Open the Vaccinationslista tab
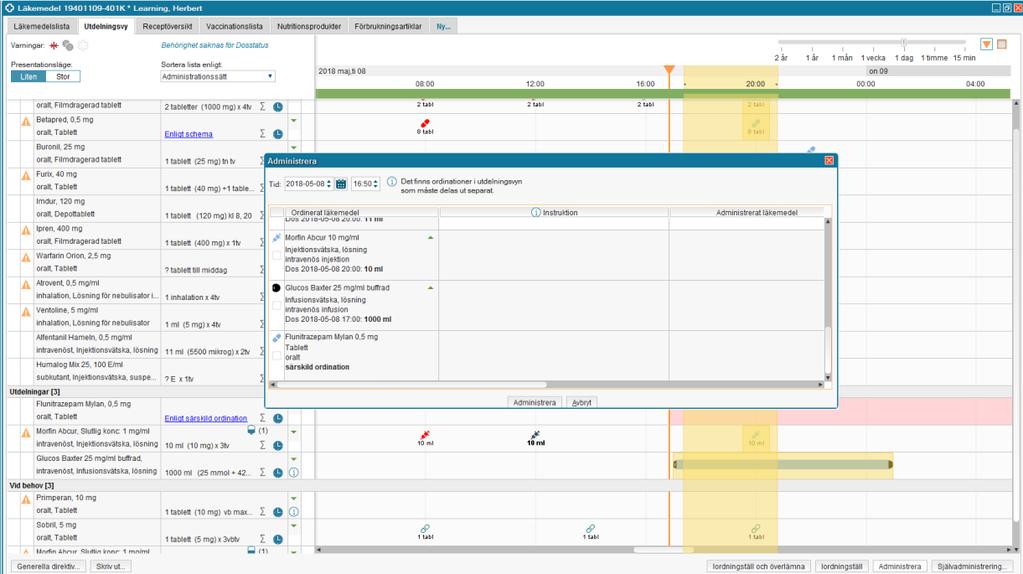The width and height of the screenshot is (1023, 574). [234, 27]
